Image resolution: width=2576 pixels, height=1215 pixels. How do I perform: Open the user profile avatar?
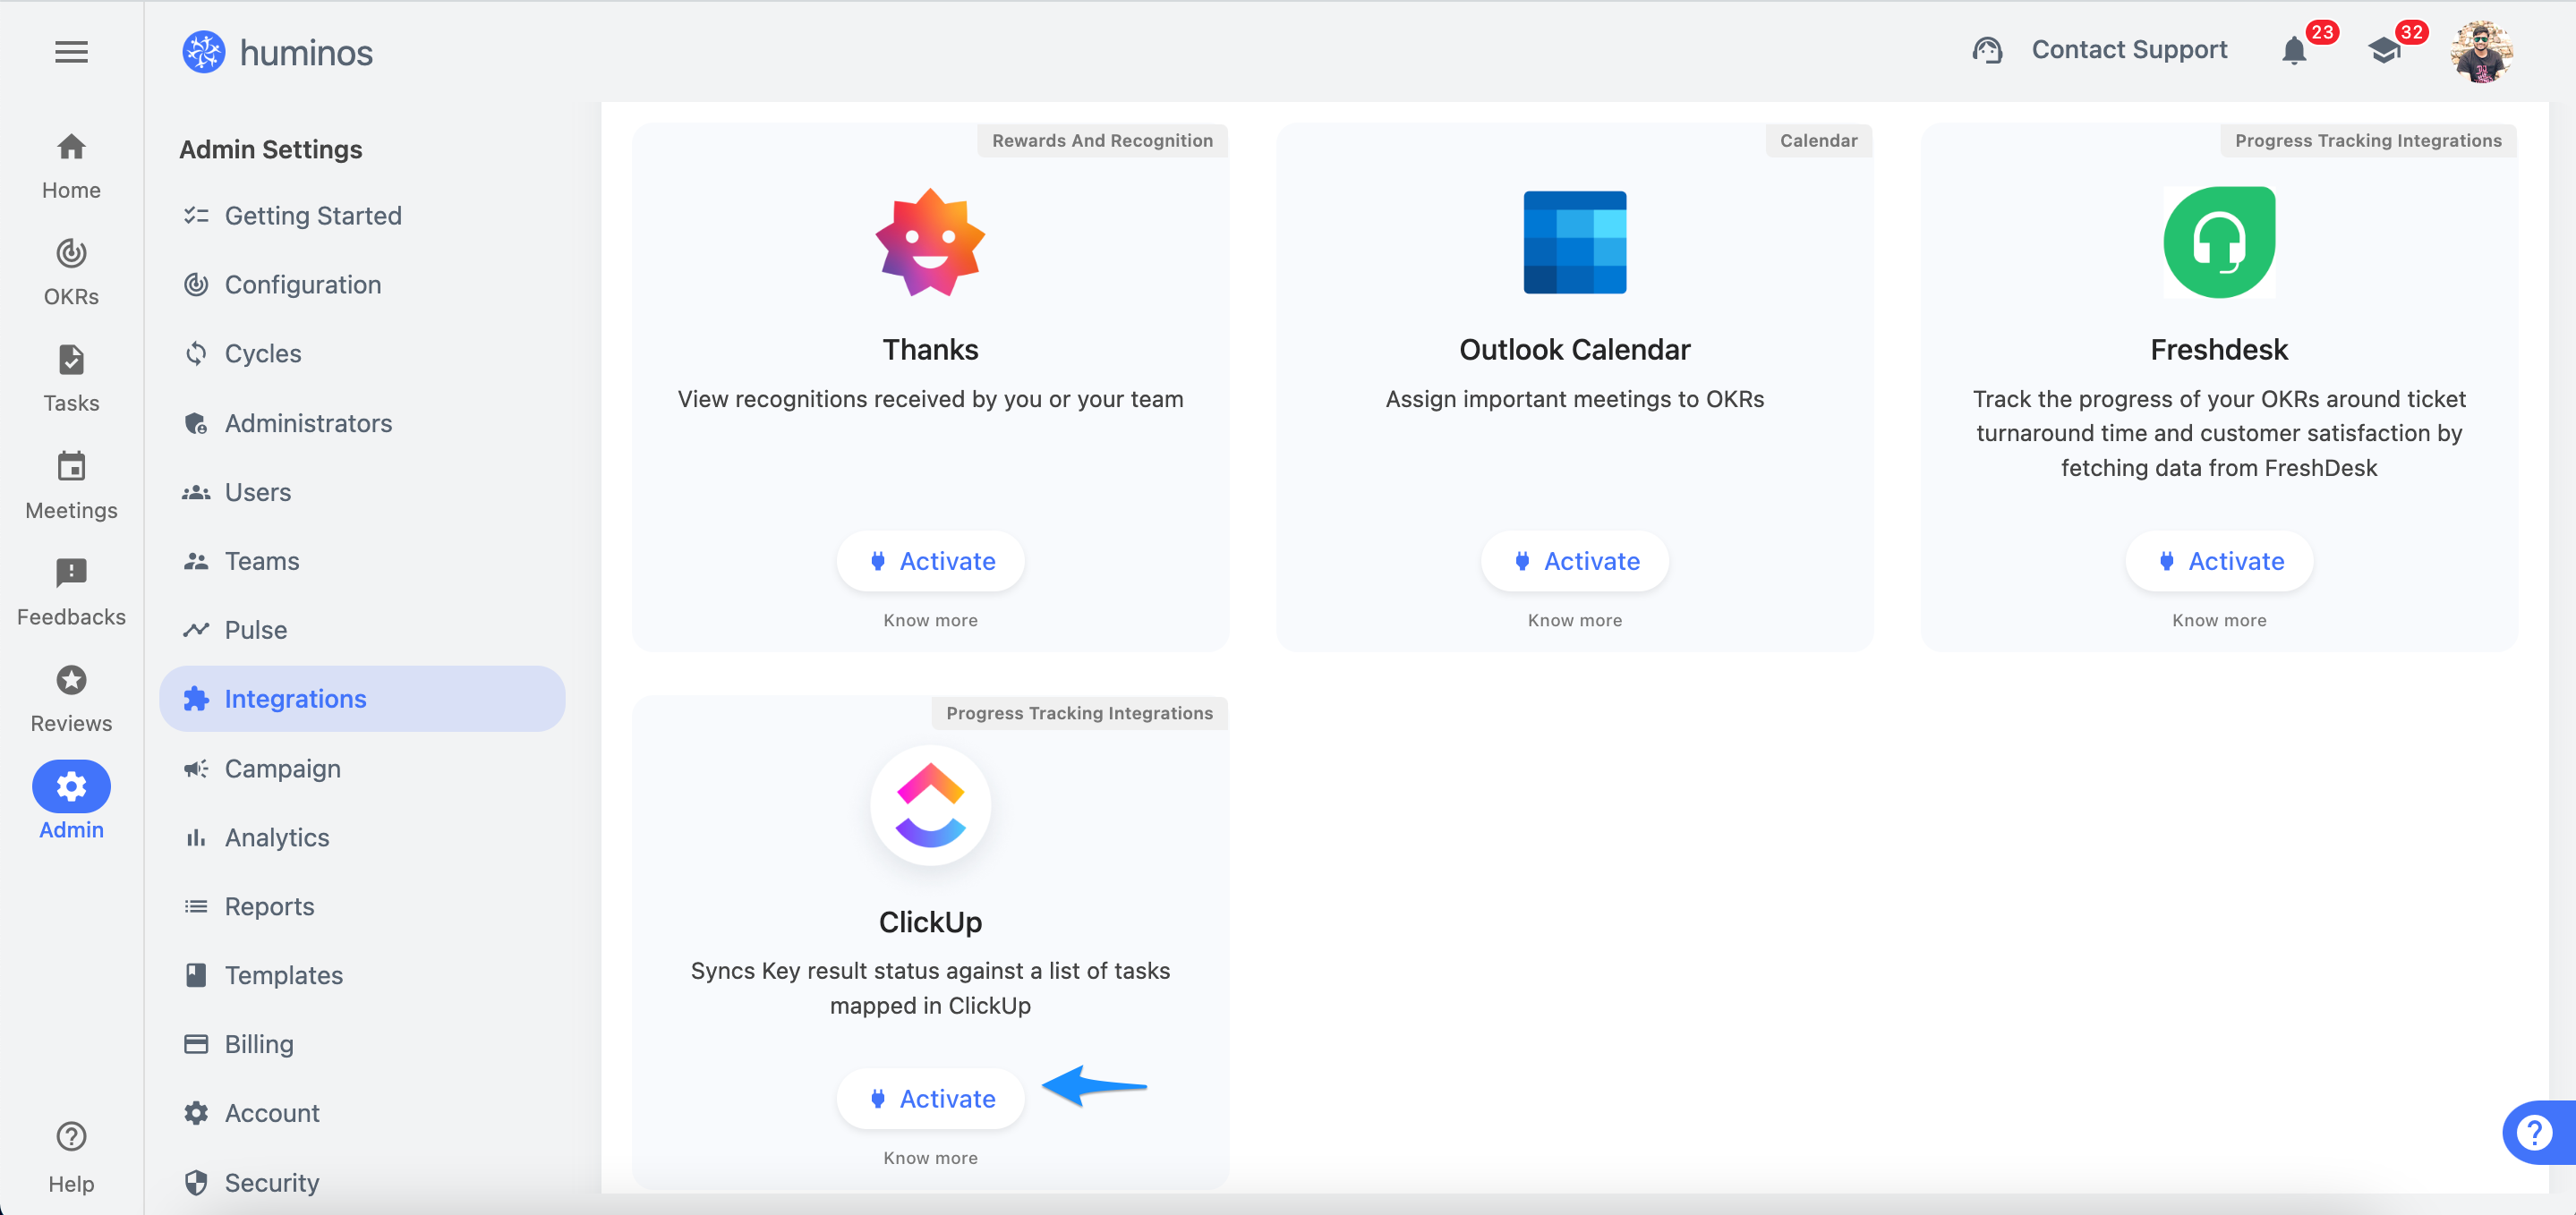2482,51
